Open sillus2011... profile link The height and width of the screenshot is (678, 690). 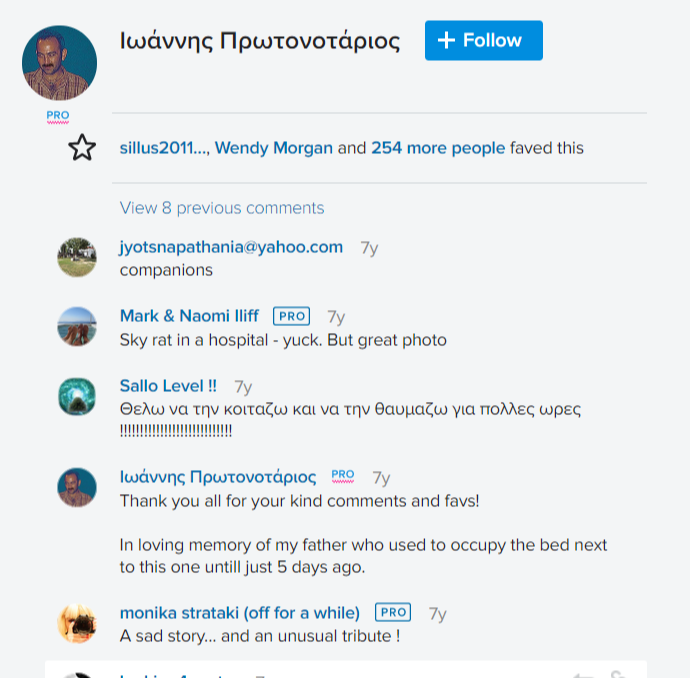(x=164, y=148)
